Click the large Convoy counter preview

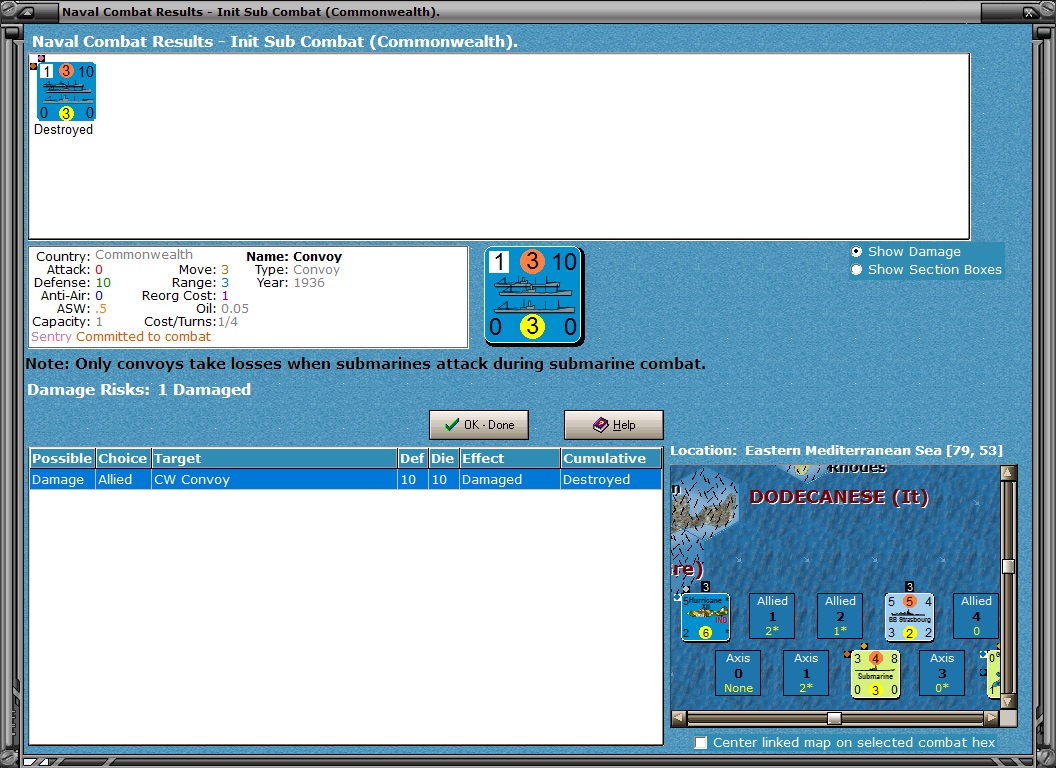pyautogui.click(x=533, y=296)
